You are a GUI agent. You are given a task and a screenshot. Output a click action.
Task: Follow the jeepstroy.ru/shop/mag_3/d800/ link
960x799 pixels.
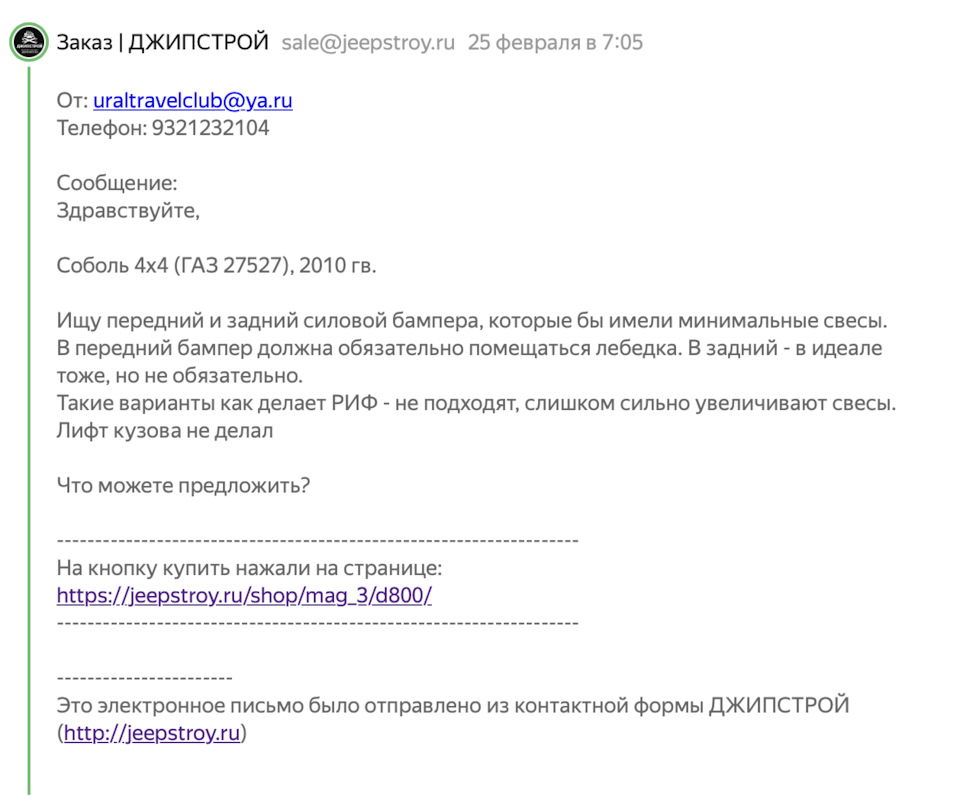tap(244, 595)
